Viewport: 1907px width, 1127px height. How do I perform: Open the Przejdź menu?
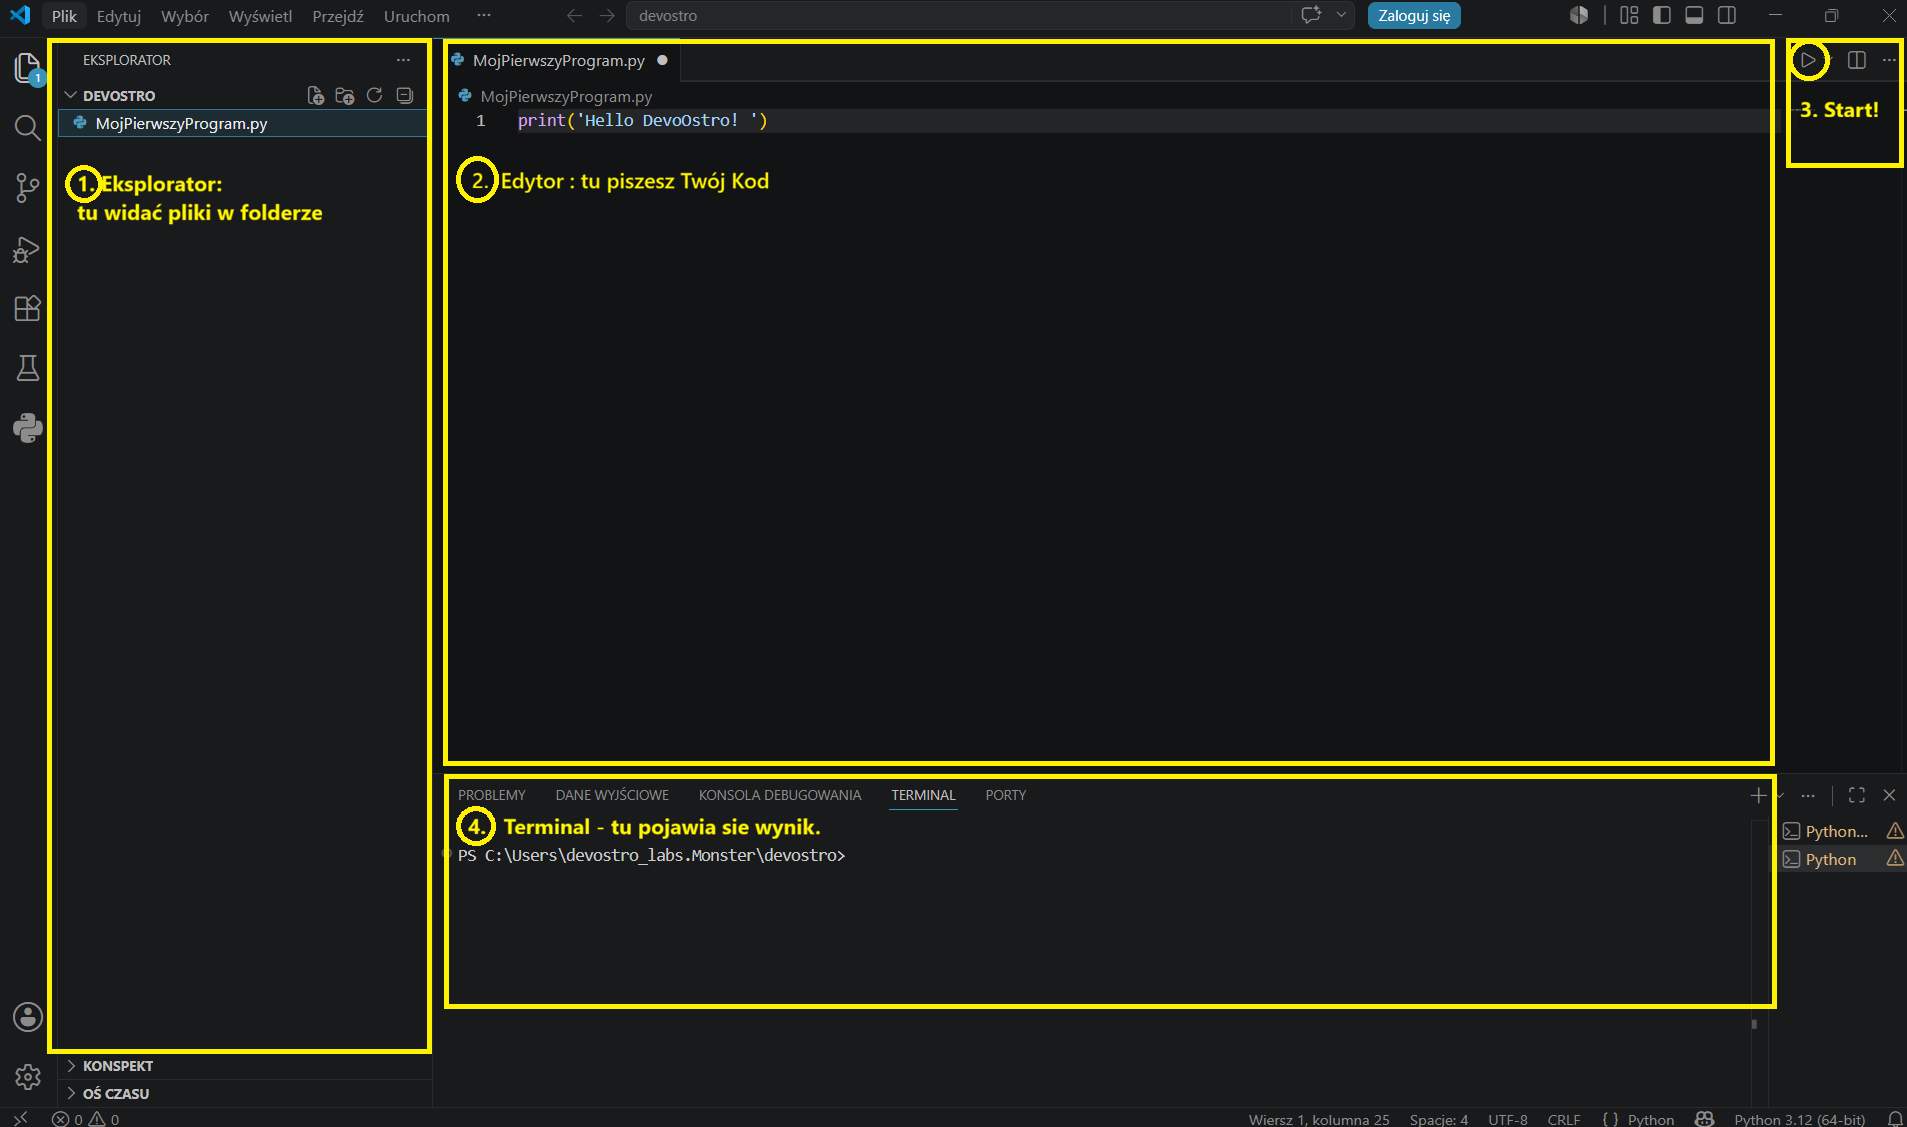click(x=338, y=16)
